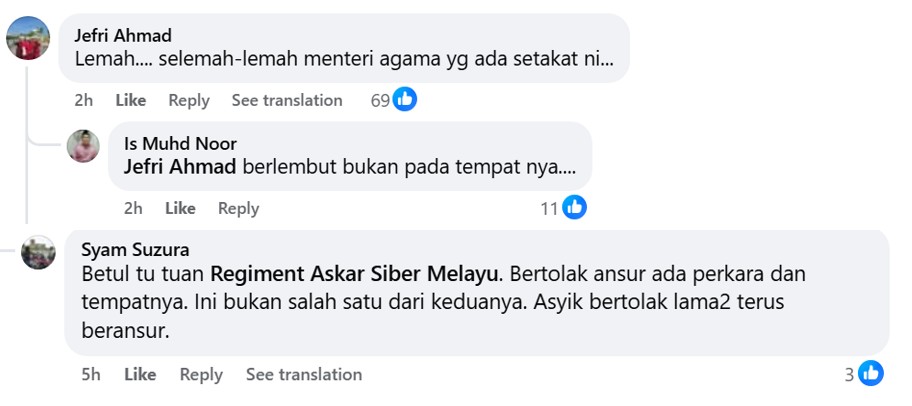Like Syam Suzura's comment

pos(140,374)
